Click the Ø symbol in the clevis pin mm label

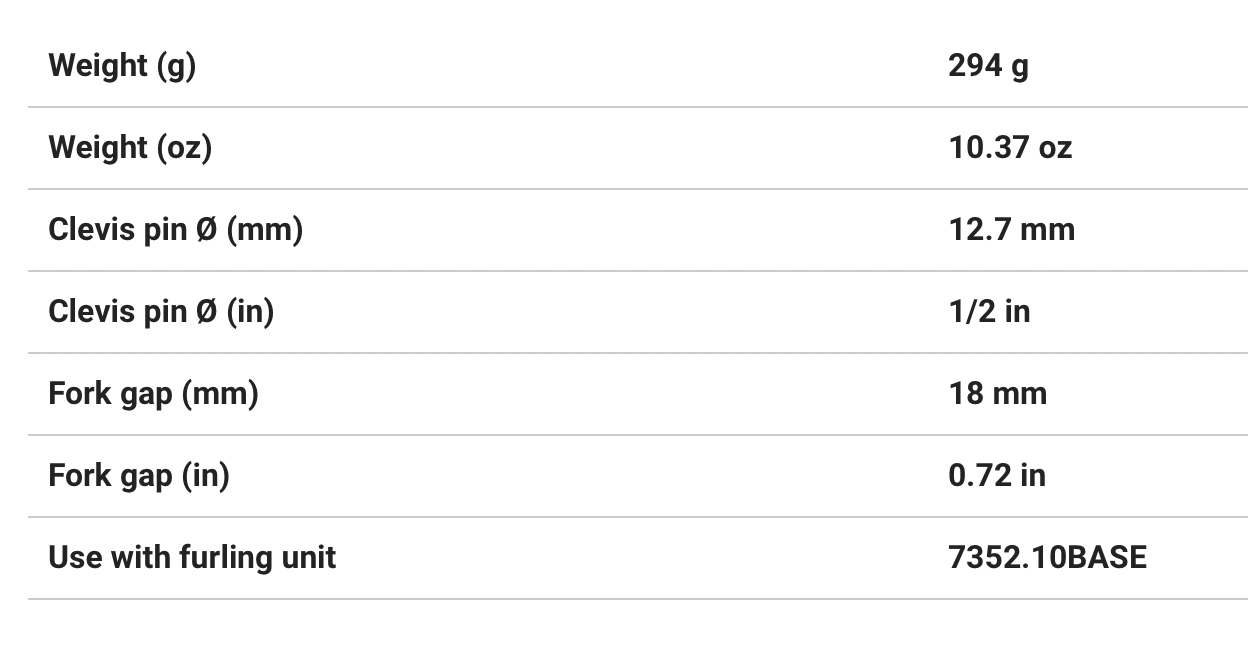(206, 230)
